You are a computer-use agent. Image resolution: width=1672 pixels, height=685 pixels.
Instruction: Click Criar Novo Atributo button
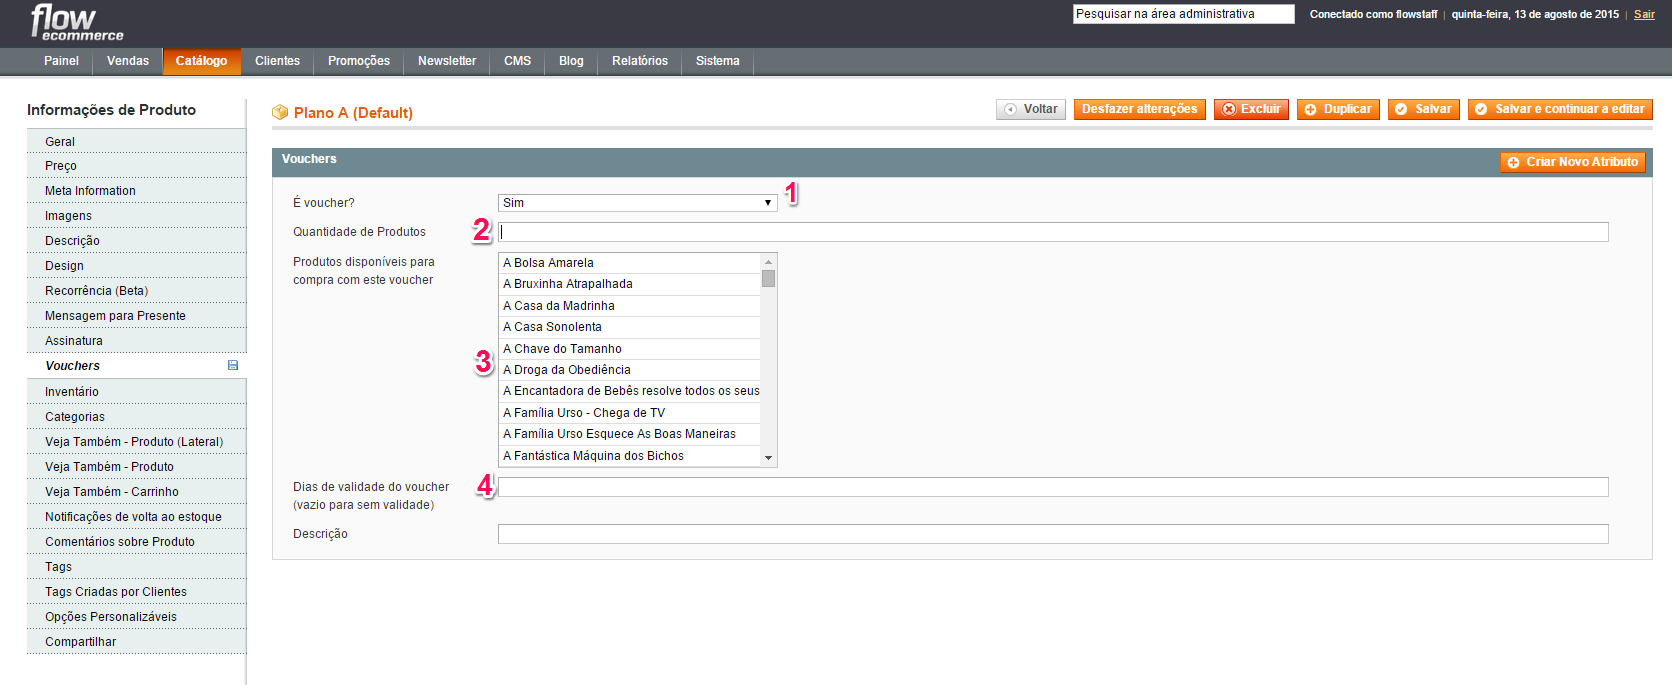1572,162
